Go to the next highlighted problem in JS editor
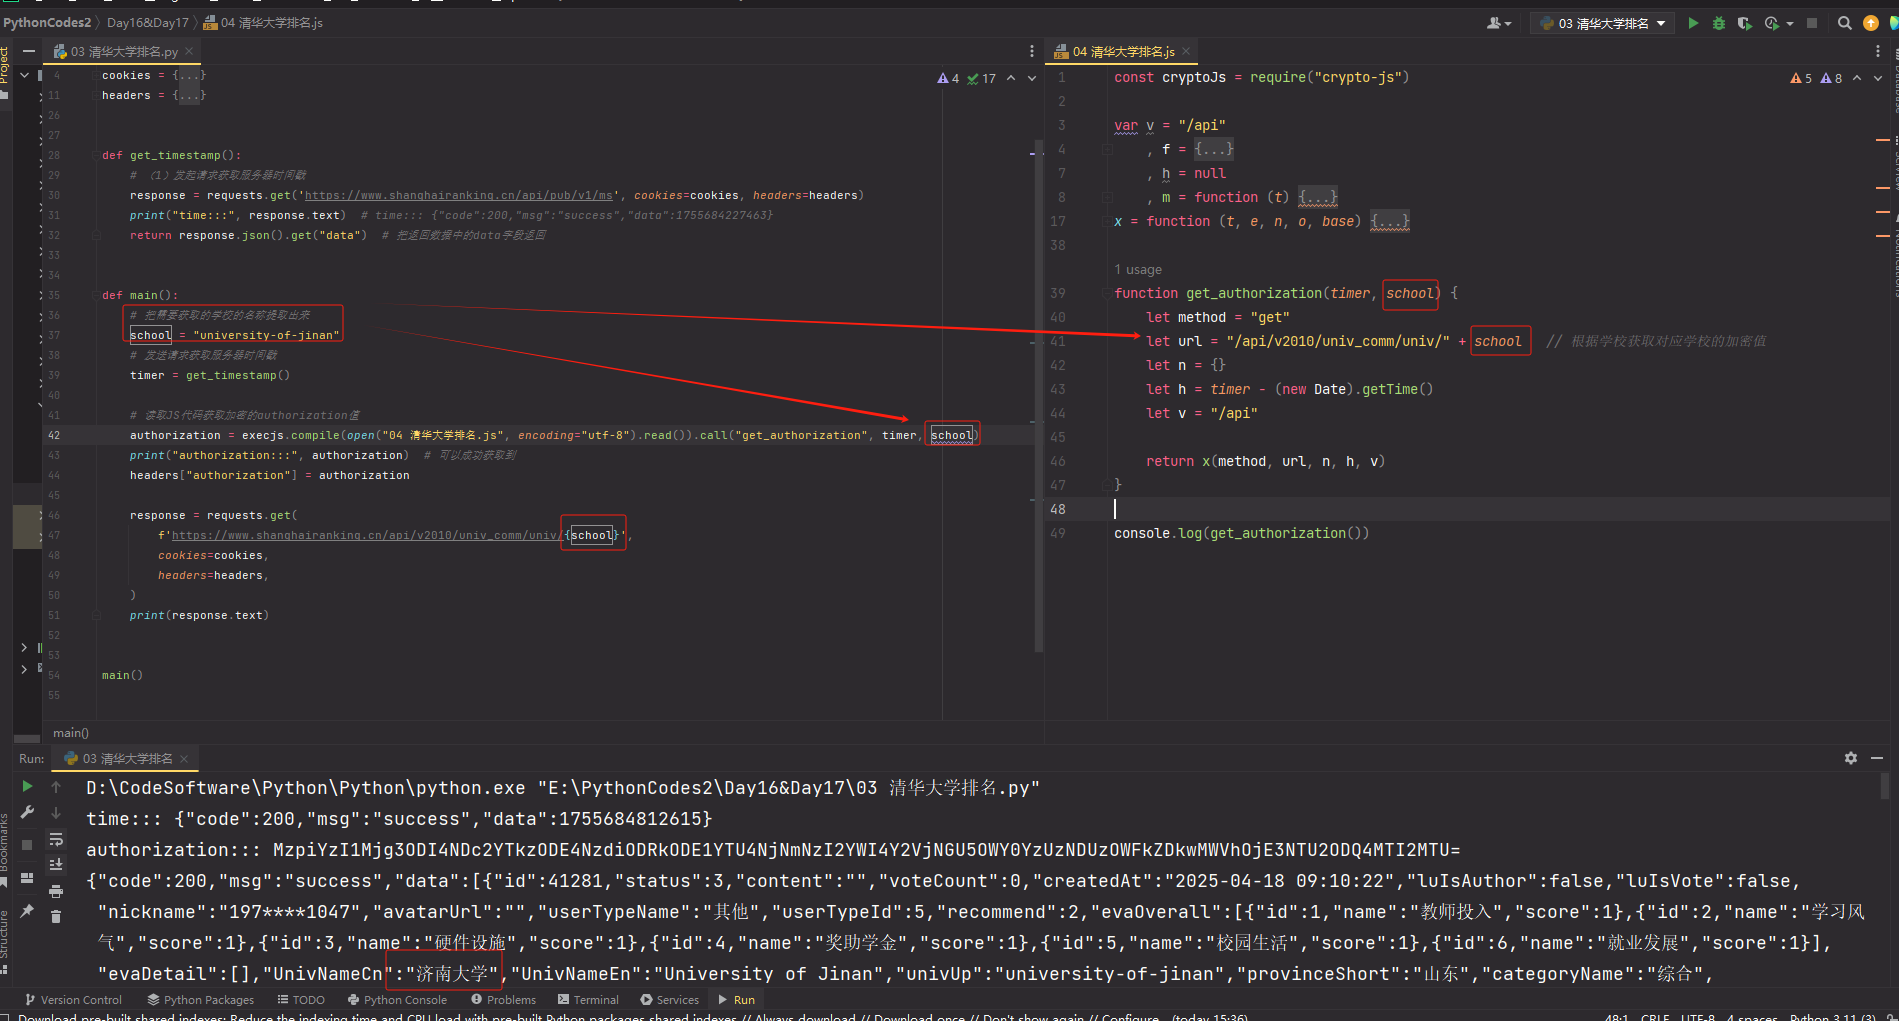This screenshot has width=1899, height=1021. pos(1878,78)
